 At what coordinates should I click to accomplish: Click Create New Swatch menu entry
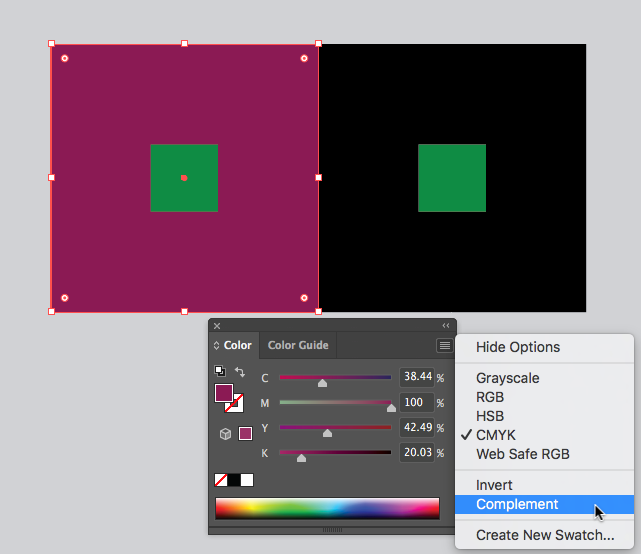click(544, 535)
